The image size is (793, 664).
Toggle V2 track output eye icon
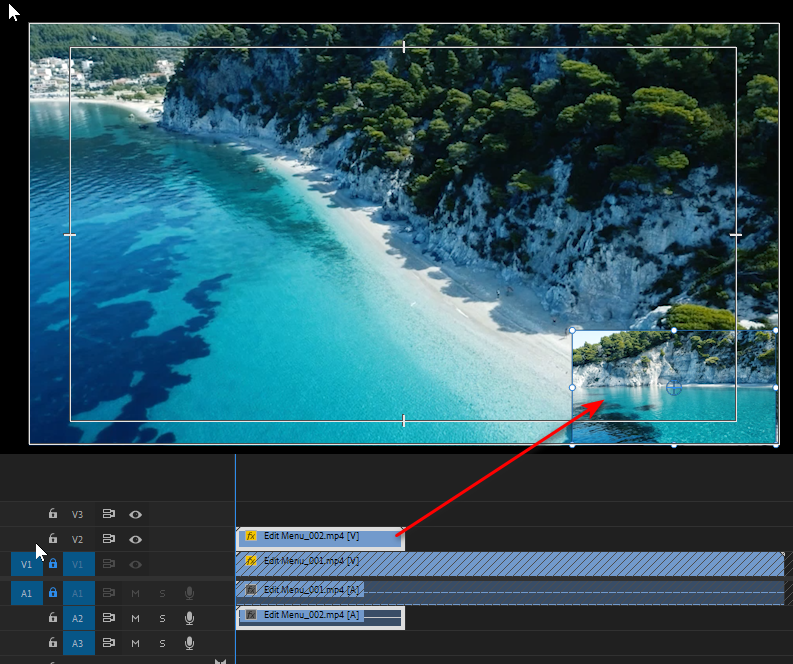coord(135,539)
